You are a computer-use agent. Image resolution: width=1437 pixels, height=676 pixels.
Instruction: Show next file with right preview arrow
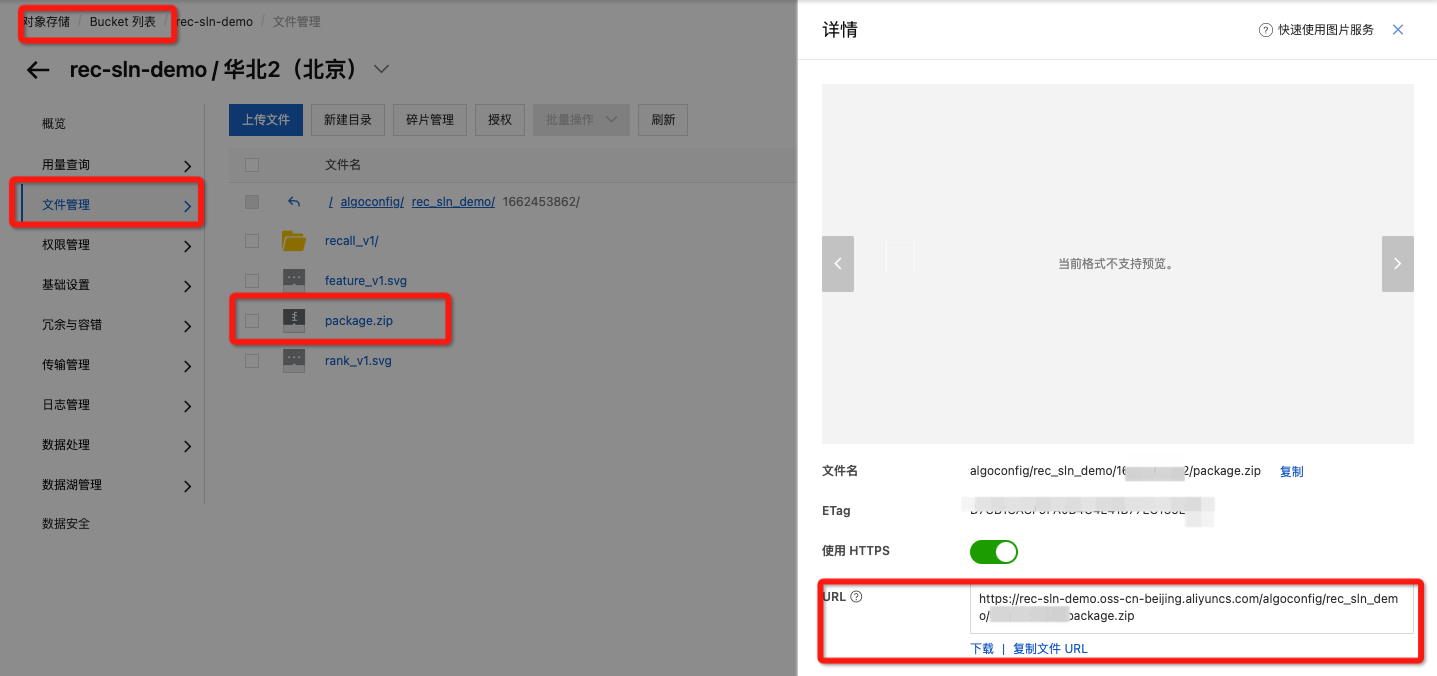[x=1397, y=264]
